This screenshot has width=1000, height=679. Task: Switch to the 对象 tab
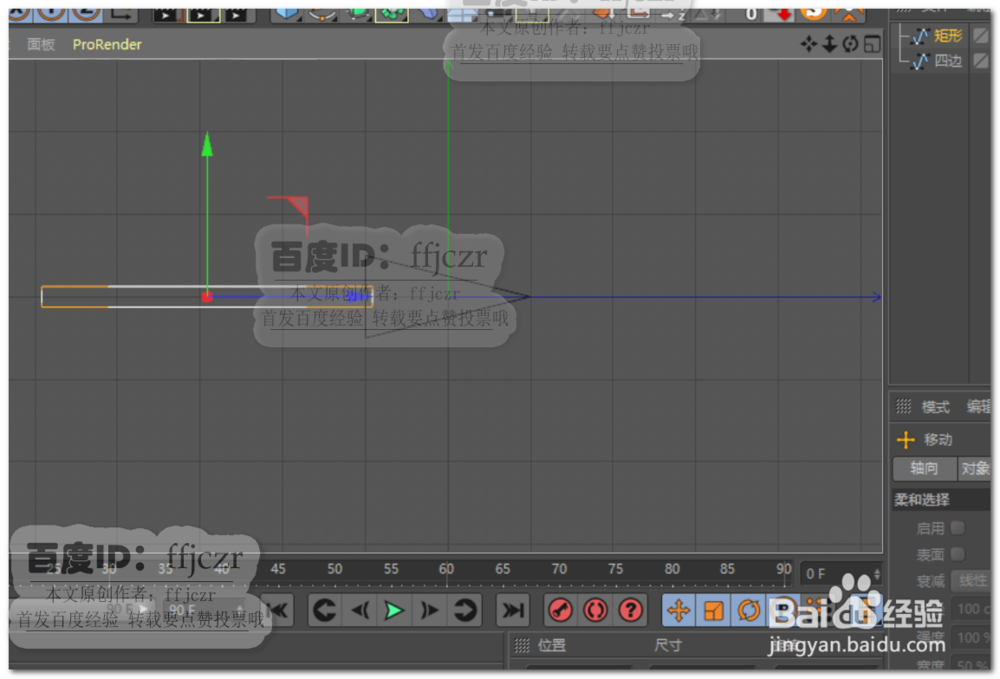point(974,469)
